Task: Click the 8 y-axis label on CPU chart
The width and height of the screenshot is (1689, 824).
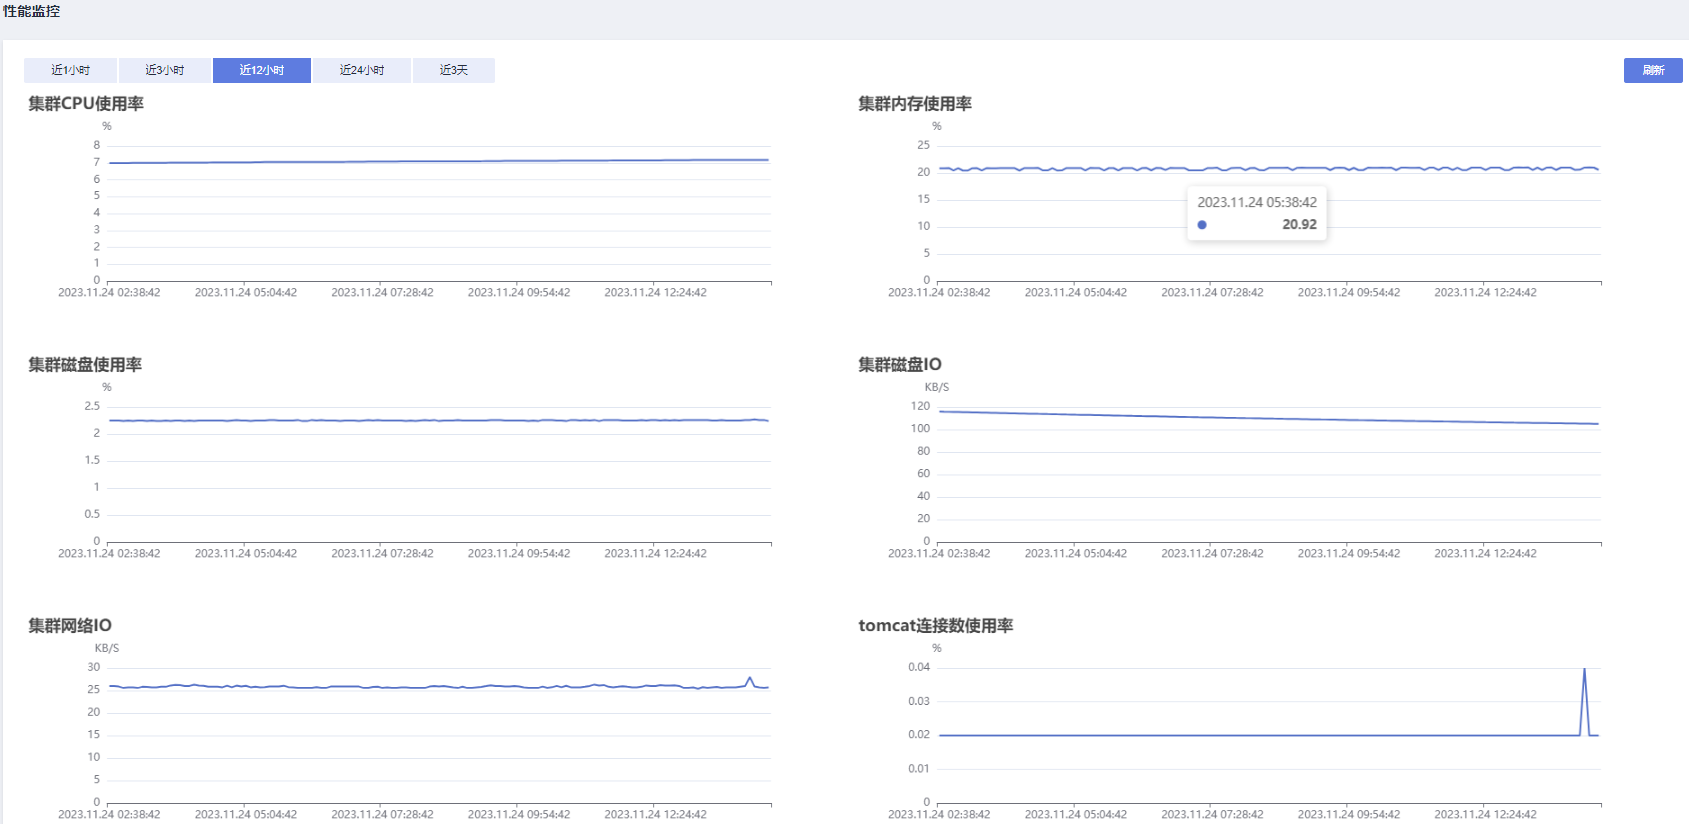Action: tap(97, 145)
